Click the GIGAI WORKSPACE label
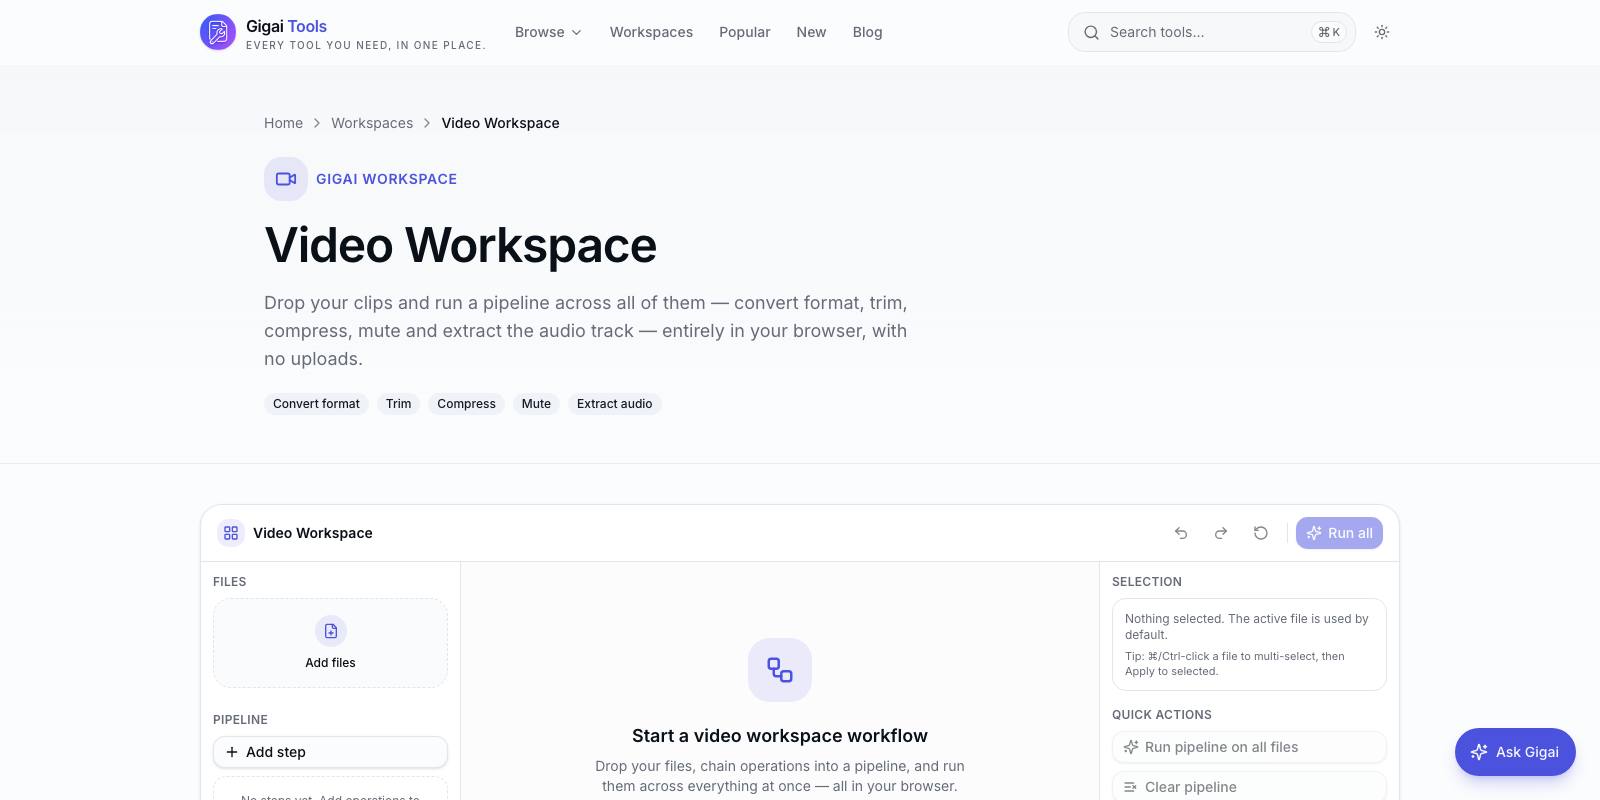This screenshot has height=800, width=1600. click(x=386, y=179)
